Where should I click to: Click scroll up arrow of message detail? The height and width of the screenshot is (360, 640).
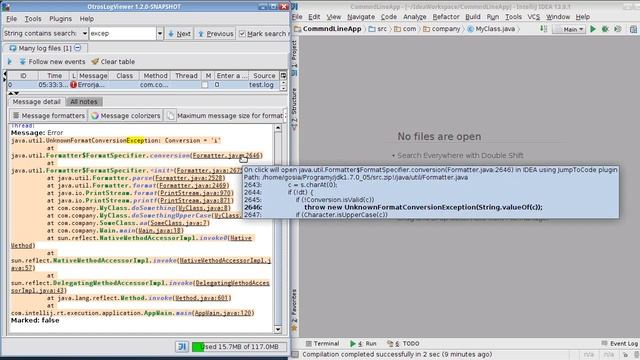point(278,128)
